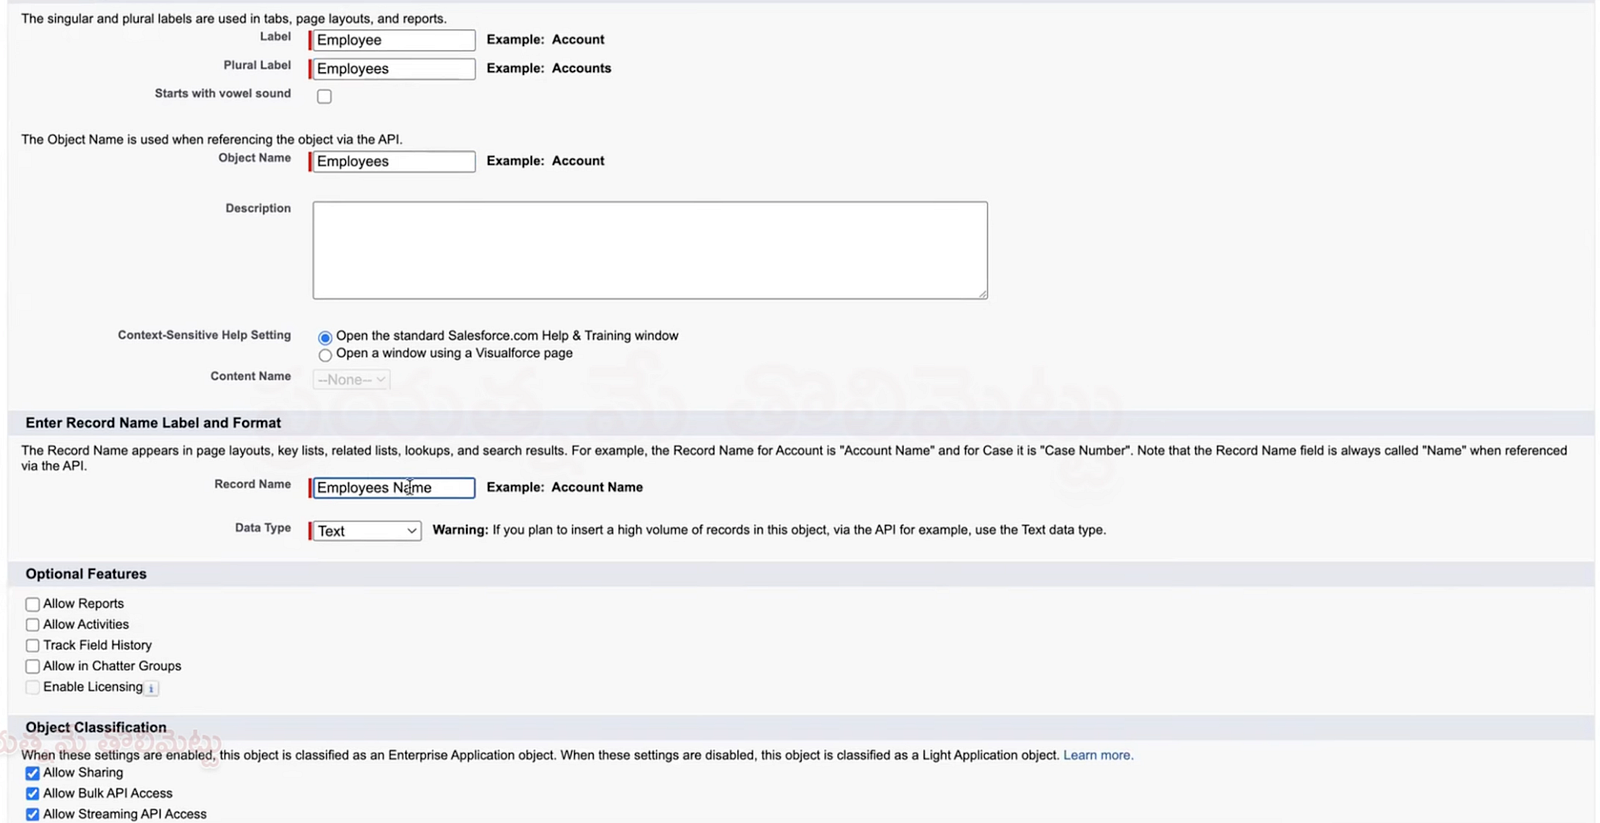
Task: Focus the Plural Label input field
Action: (393, 69)
